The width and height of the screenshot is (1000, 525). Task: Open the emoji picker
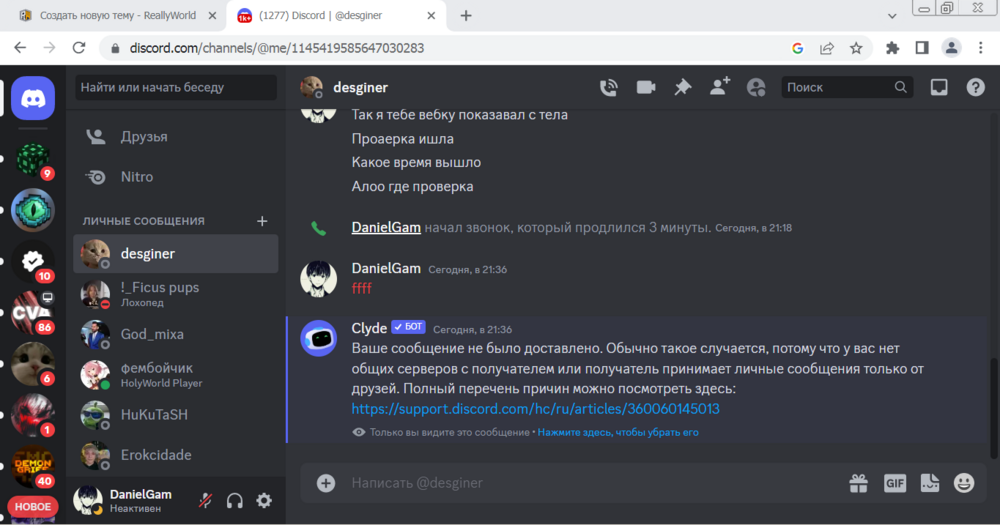(x=964, y=484)
